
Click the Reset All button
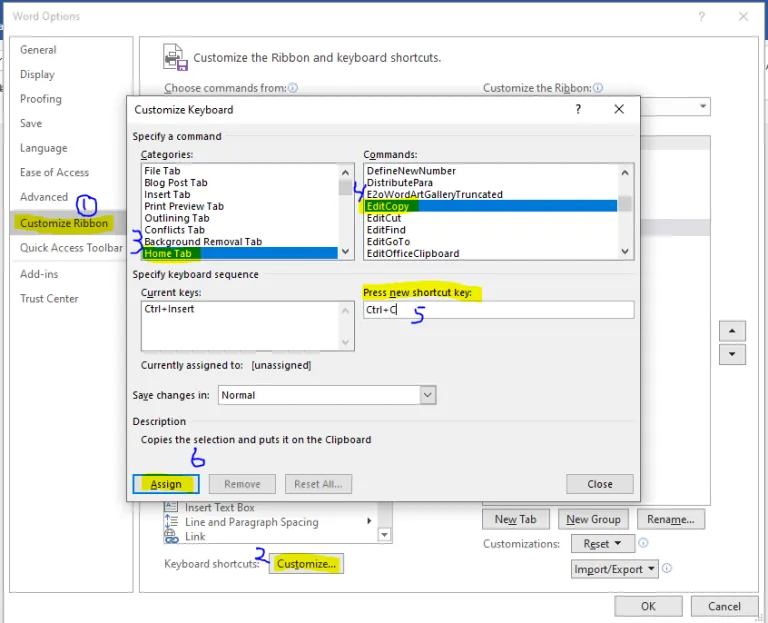coord(318,484)
